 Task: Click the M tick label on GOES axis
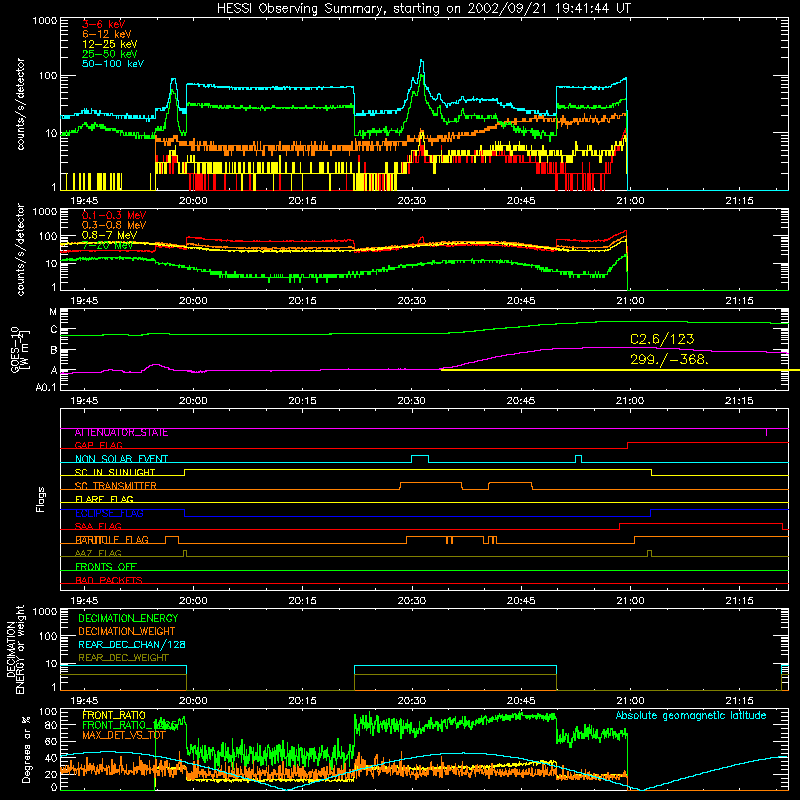53,312
